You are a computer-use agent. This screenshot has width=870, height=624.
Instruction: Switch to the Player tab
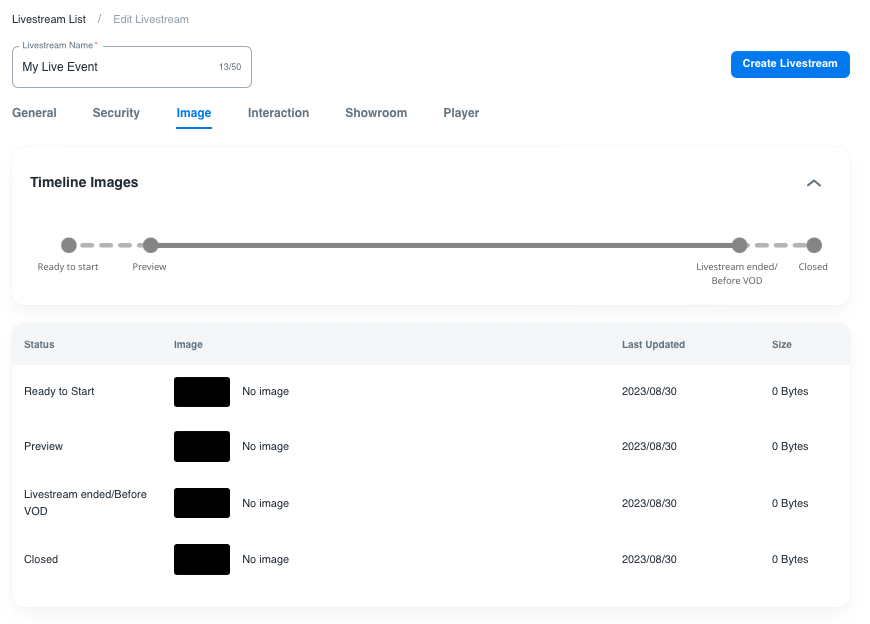(461, 113)
